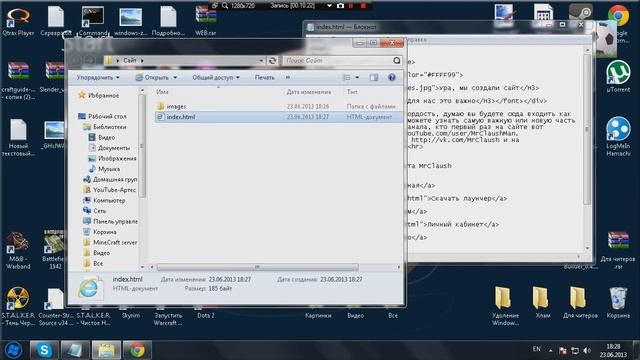This screenshot has height=360, width=640.
Task: Expand the view options dropdown arrow in Explorer
Action: pyautogui.click(x=357, y=77)
